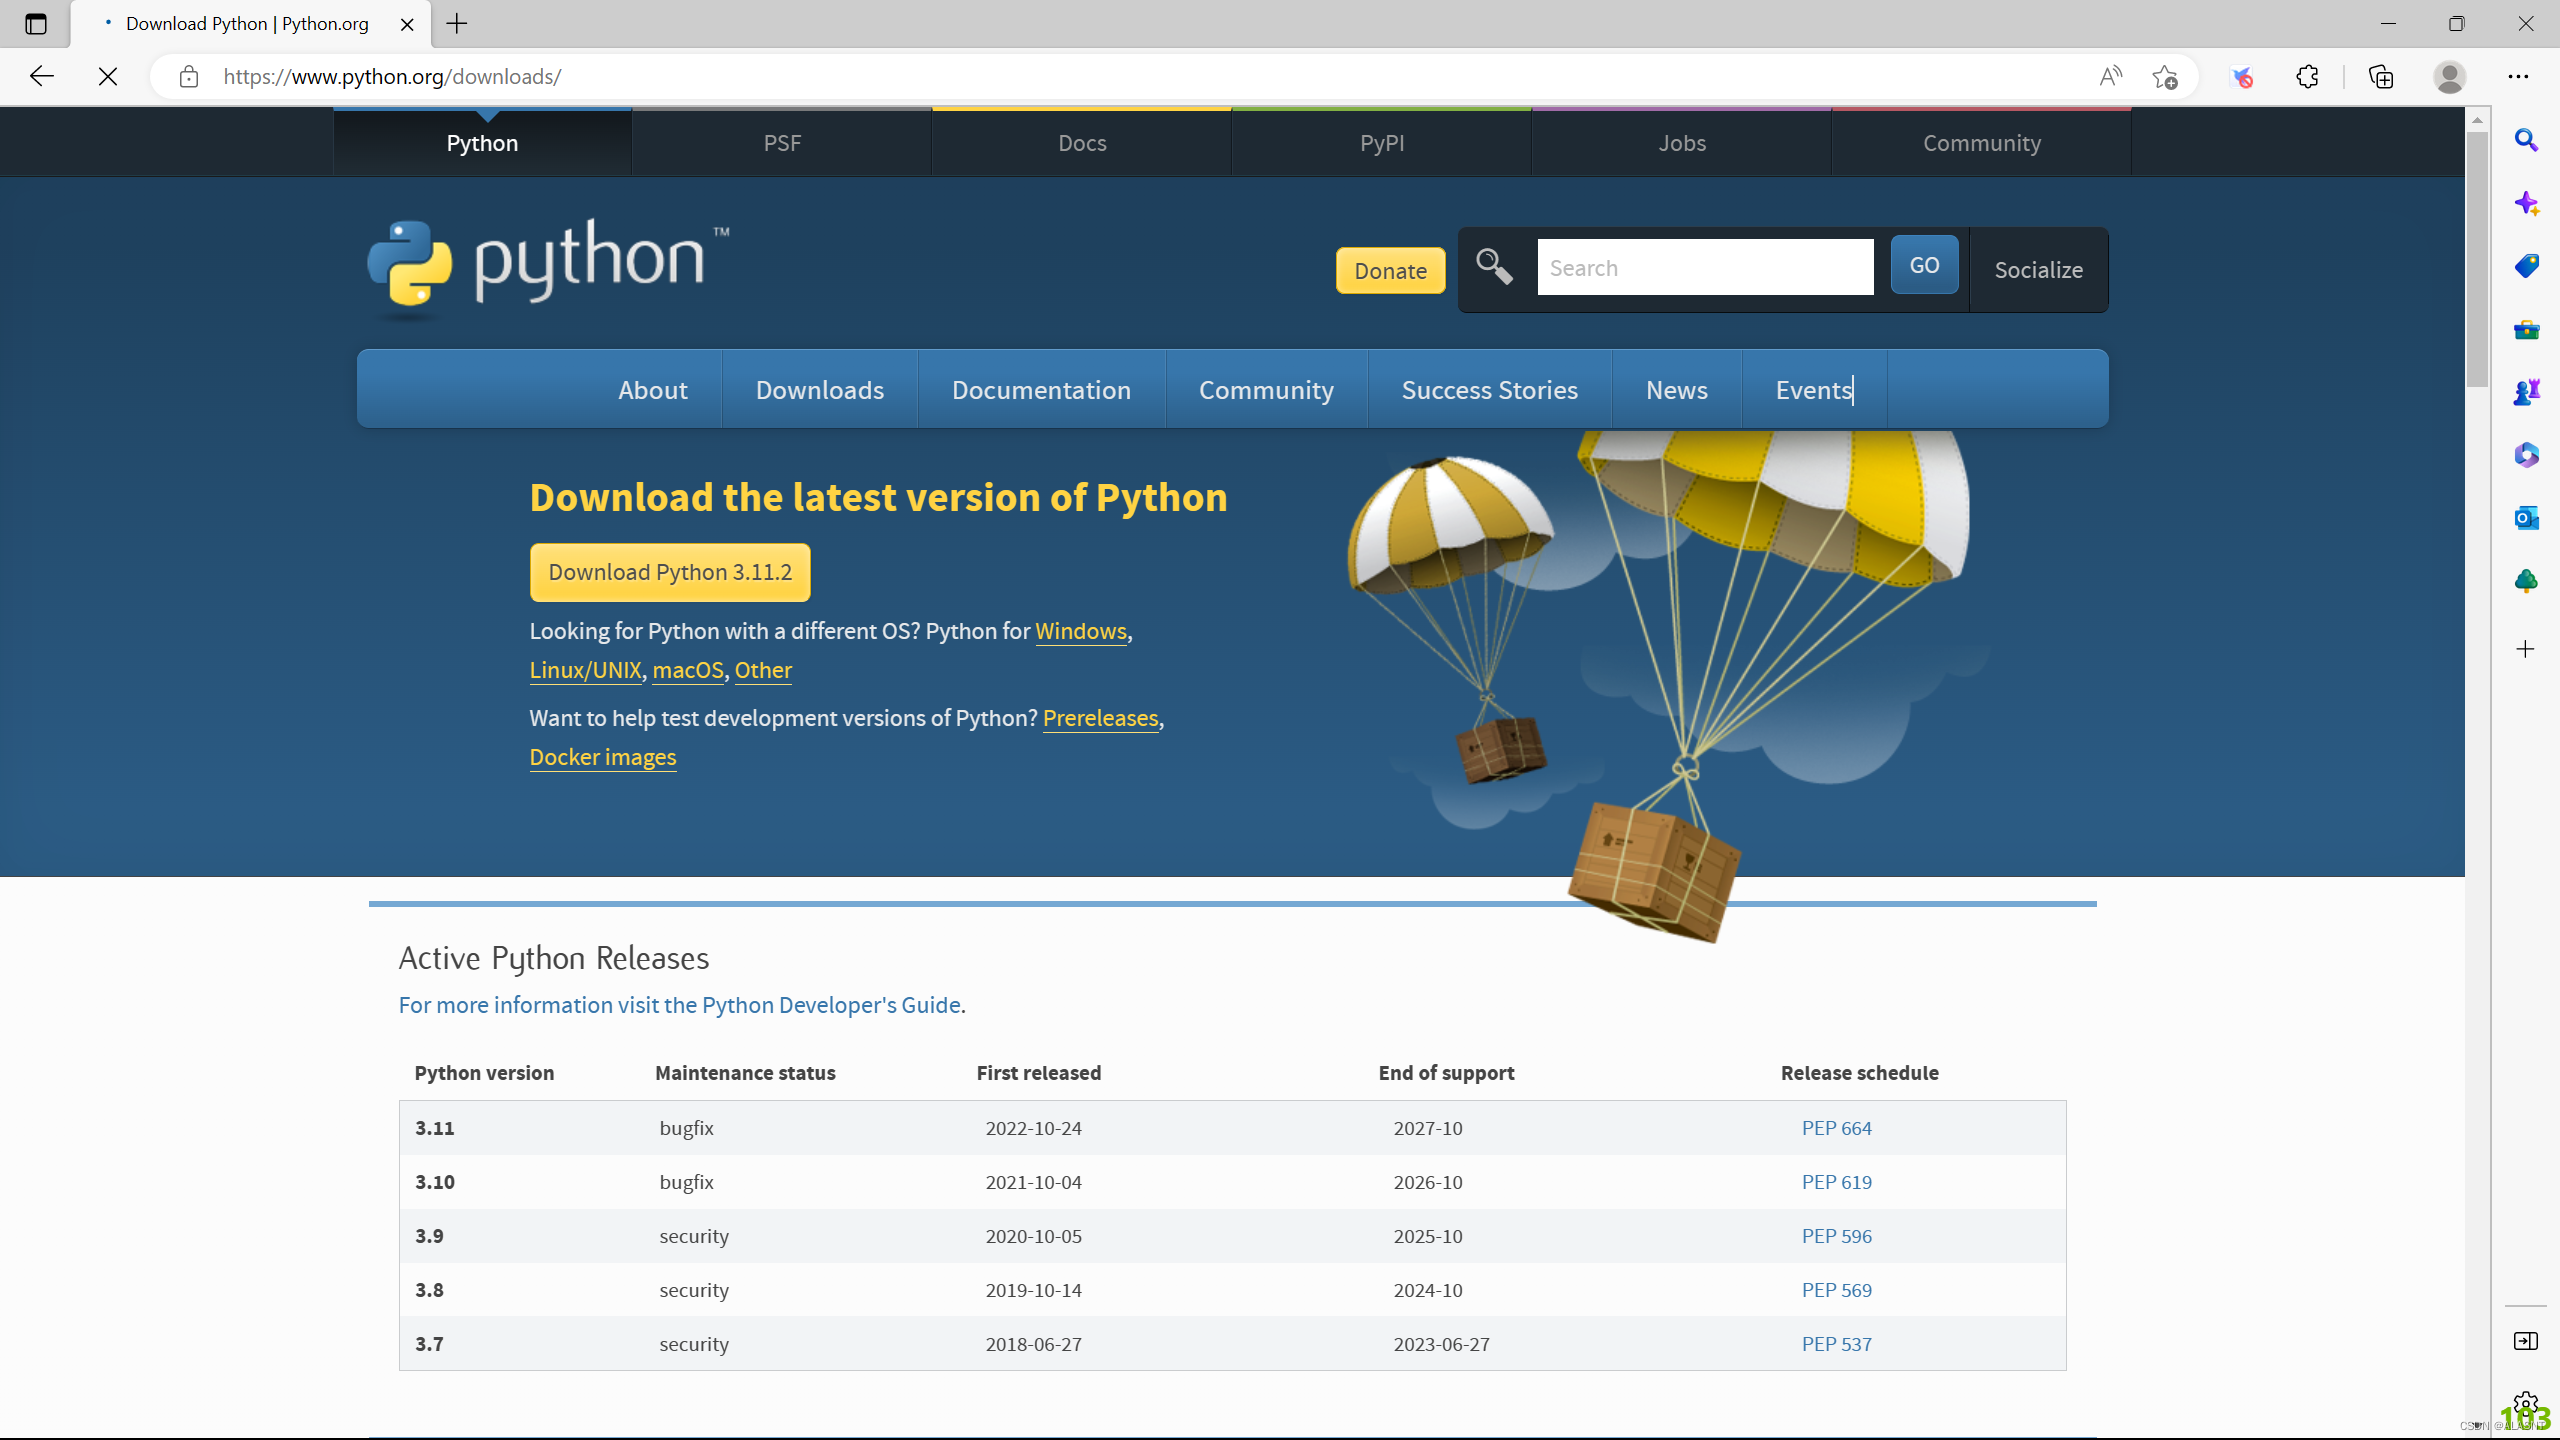2560x1440 pixels.
Task: Open the PEP 664 release schedule link
Action: 1836,1128
